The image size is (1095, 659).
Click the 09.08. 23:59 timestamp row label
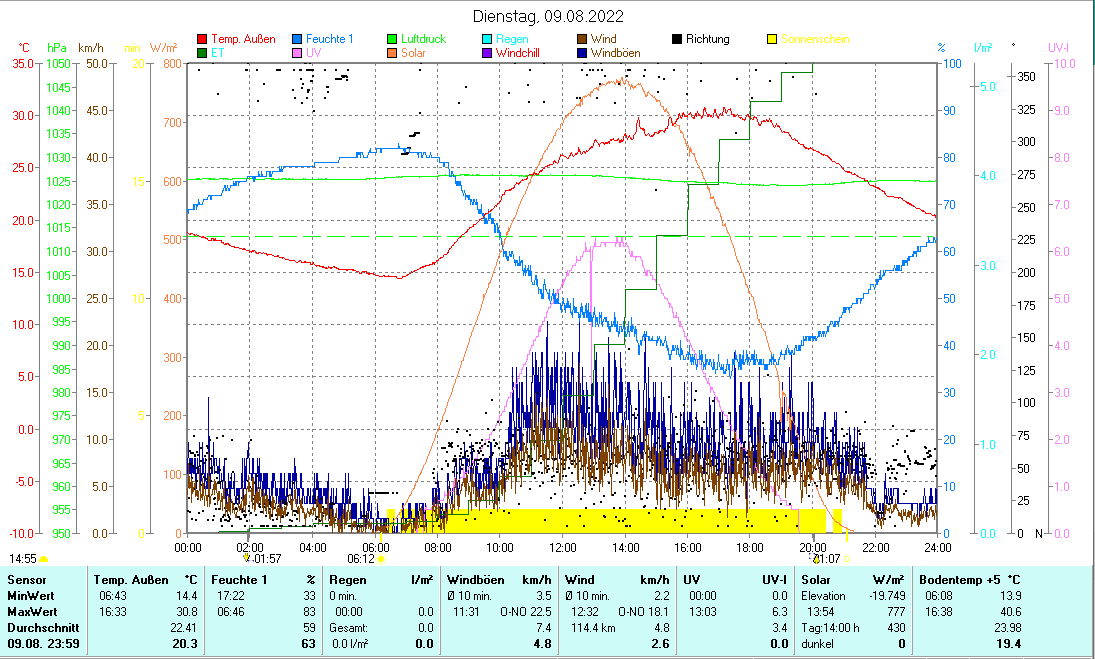(x=43, y=644)
